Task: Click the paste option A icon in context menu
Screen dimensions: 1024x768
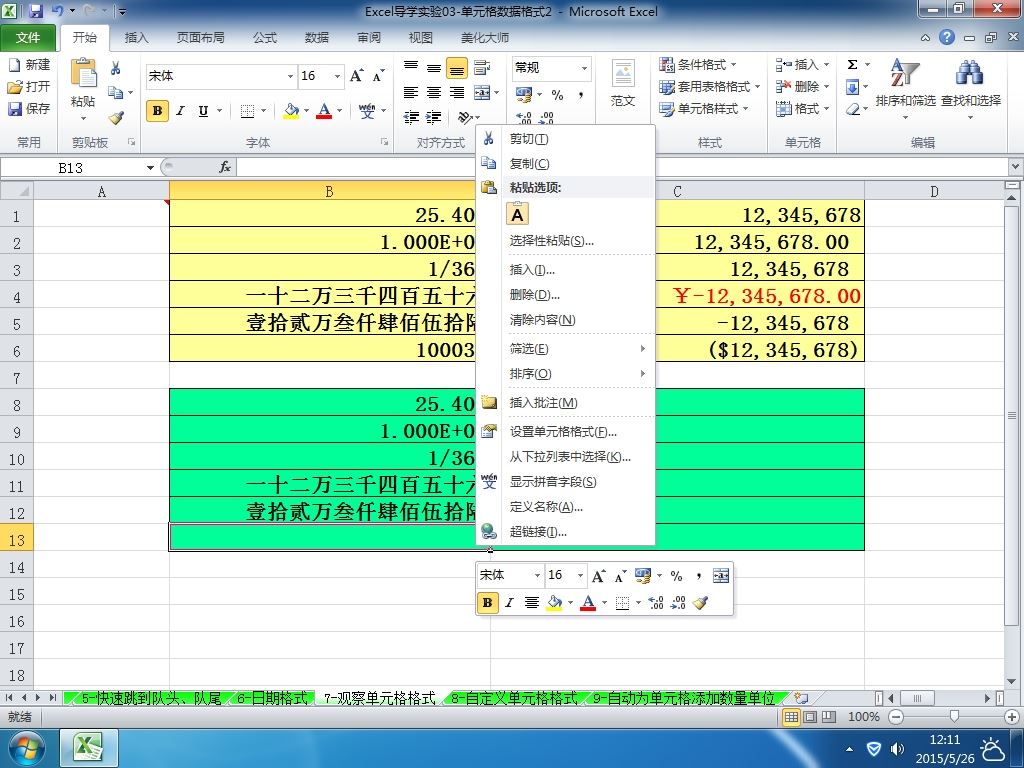Action: point(517,214)
